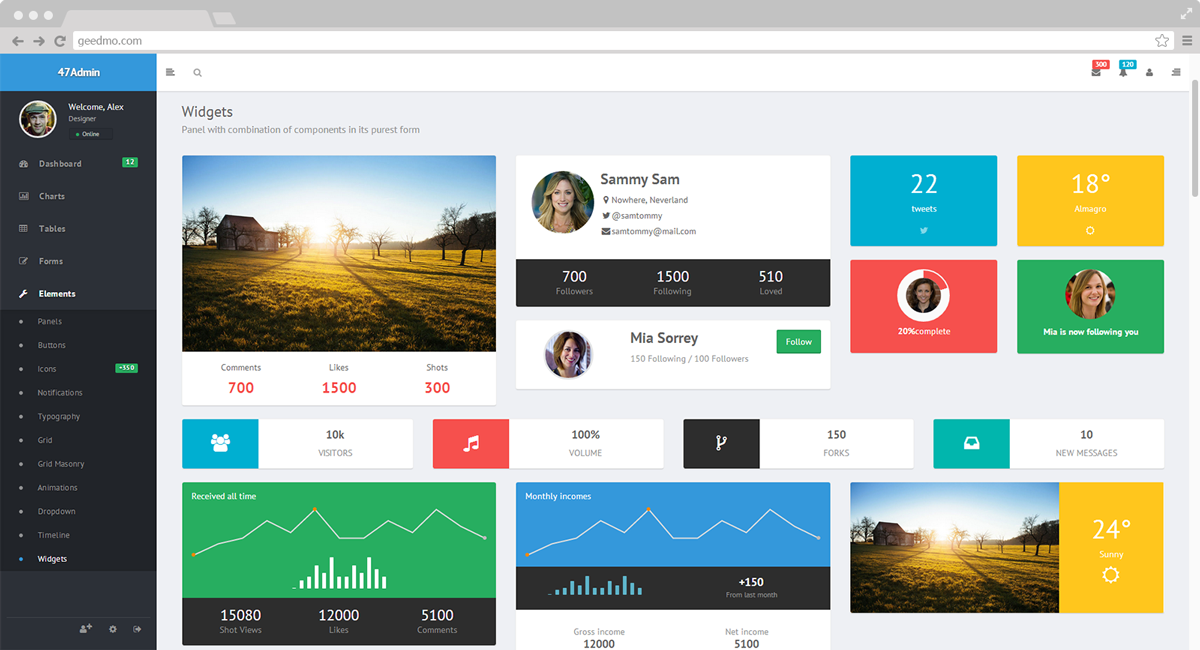Click the user profile icon in header
This screenshot has width=1200, height=650.
(x=1149, y=72)
